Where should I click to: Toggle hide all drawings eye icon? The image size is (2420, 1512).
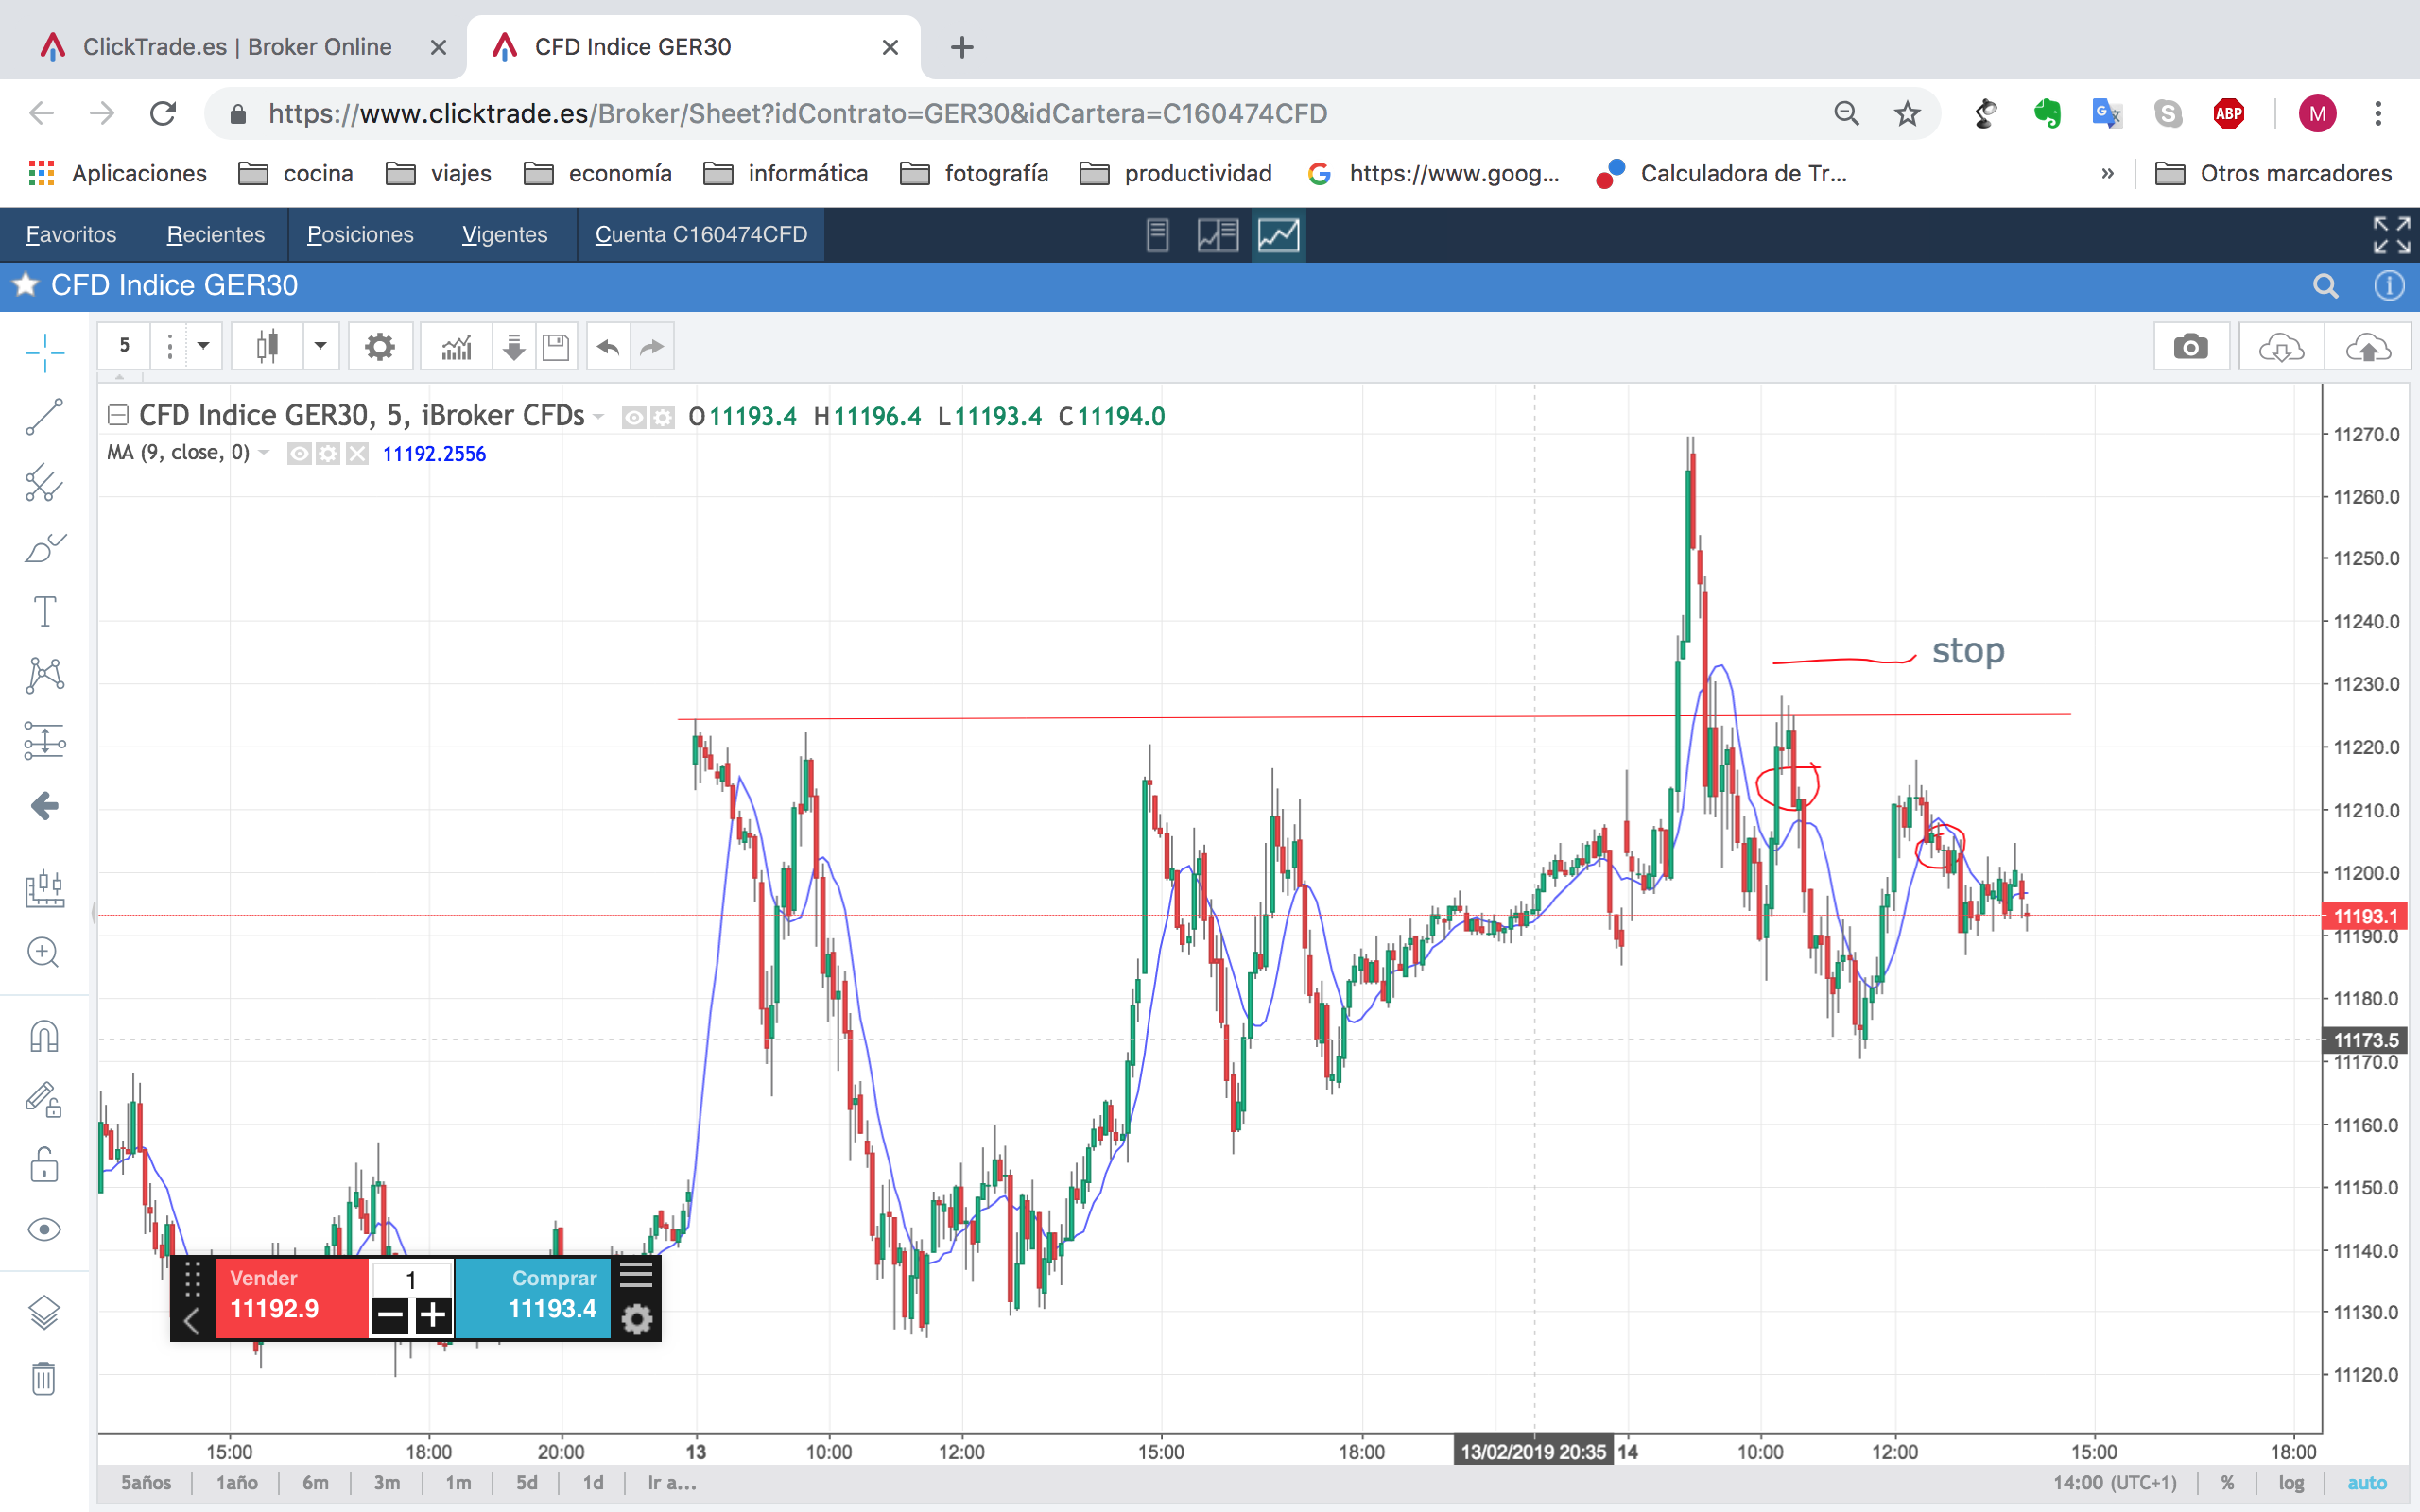[44, 1229]
